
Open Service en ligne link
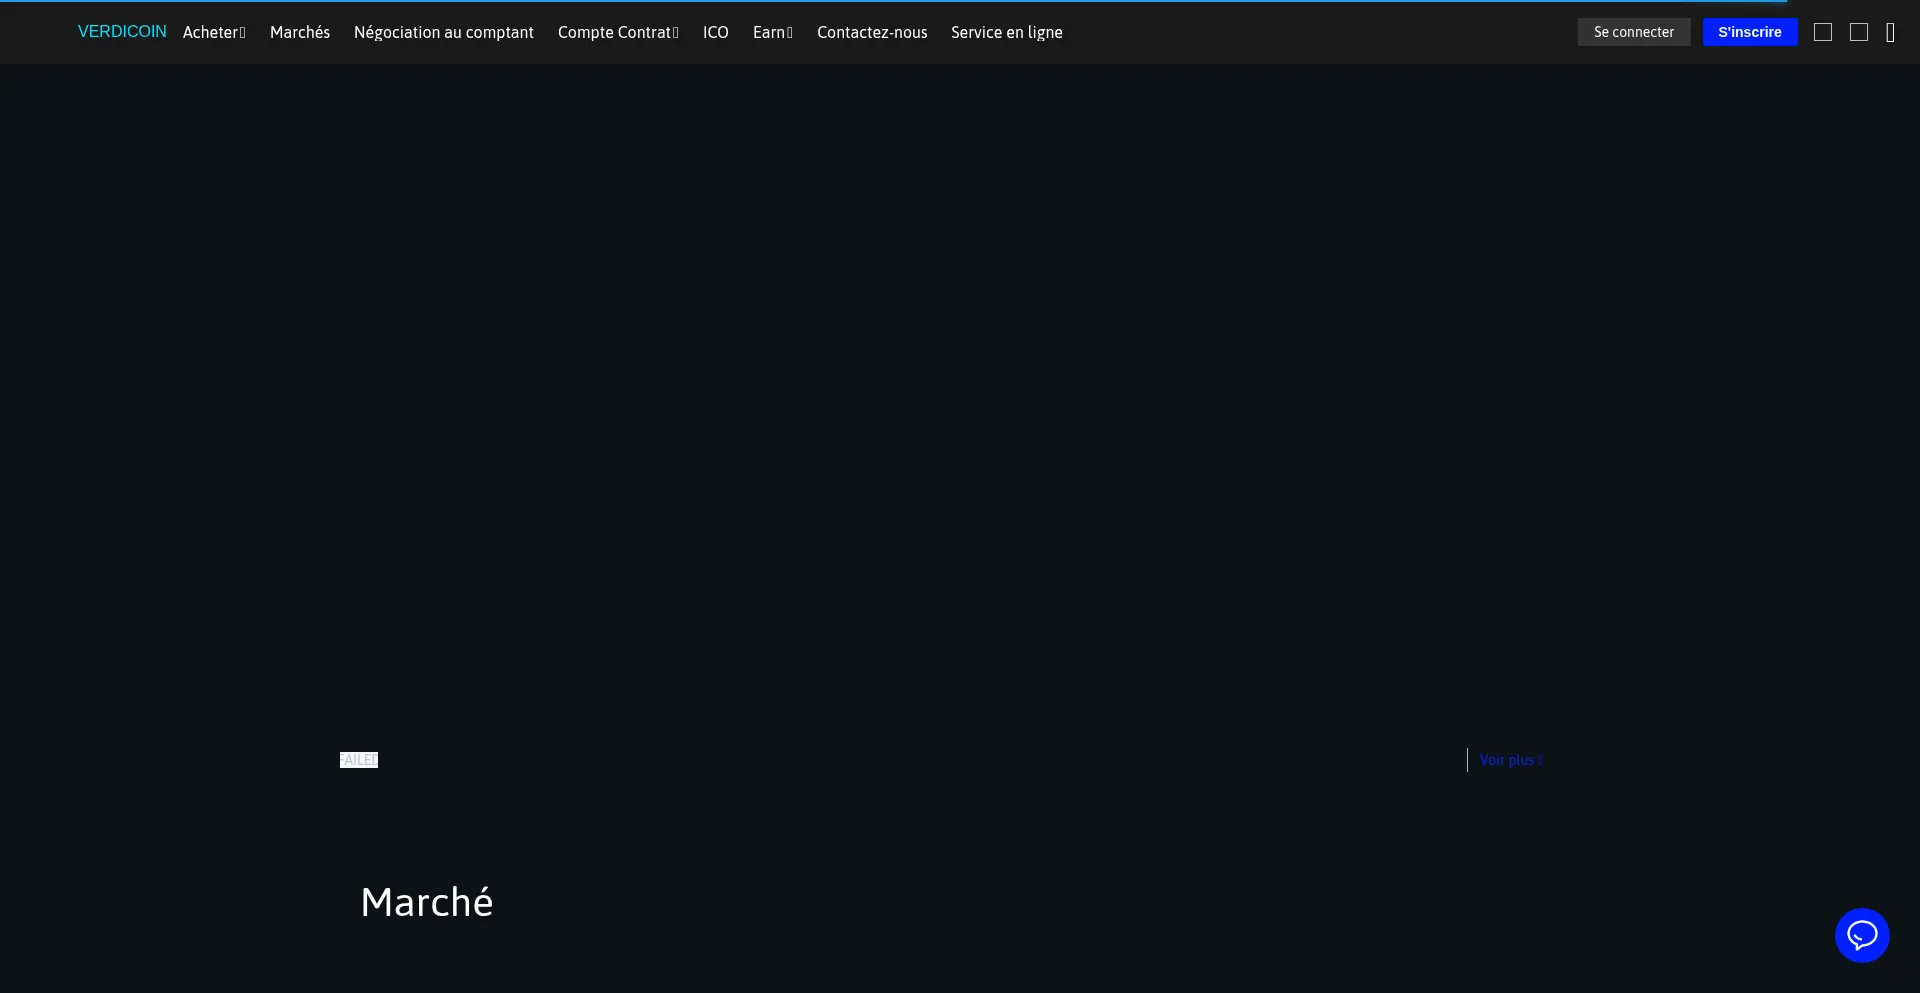click(1006, 32)
